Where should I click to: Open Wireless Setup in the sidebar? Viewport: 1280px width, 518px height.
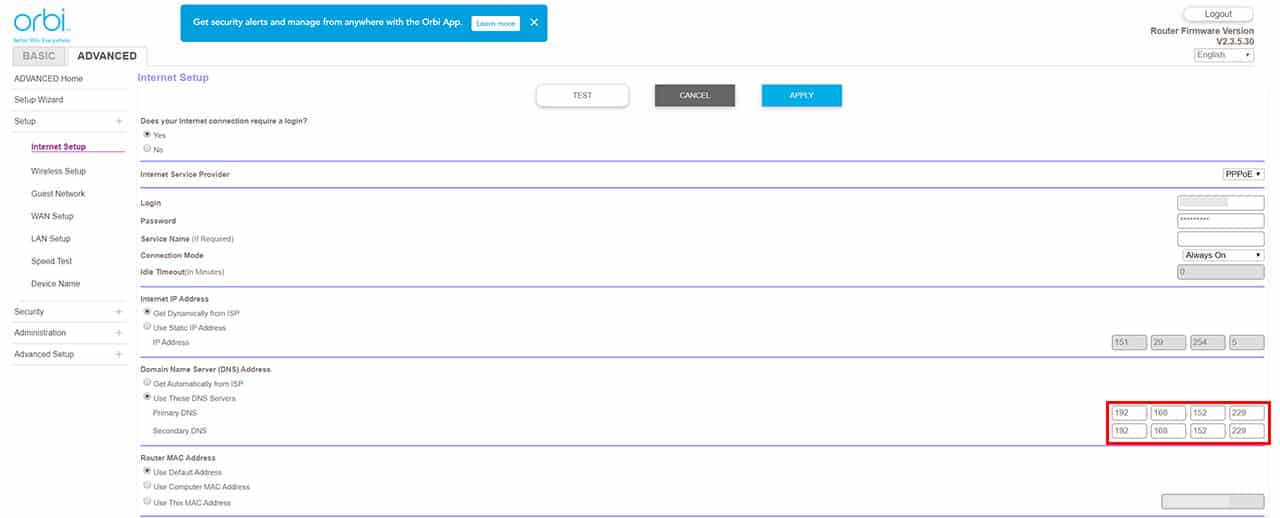click(x=58, y=171)
